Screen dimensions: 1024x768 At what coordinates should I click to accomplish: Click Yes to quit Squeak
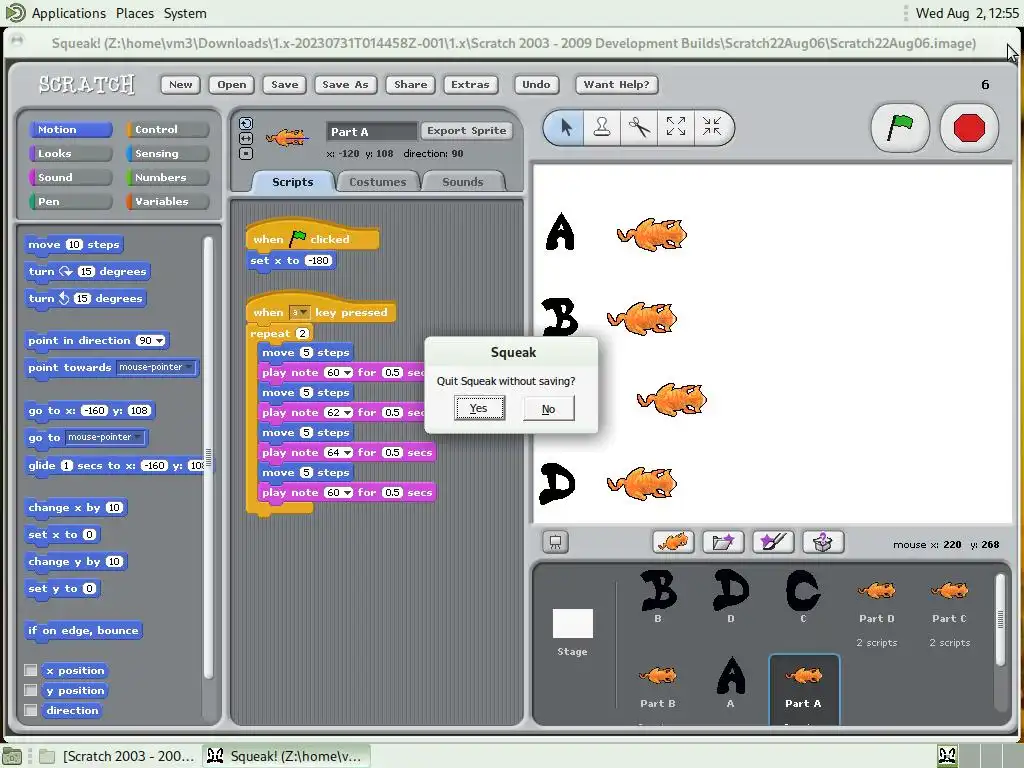[x=479, y=408]
